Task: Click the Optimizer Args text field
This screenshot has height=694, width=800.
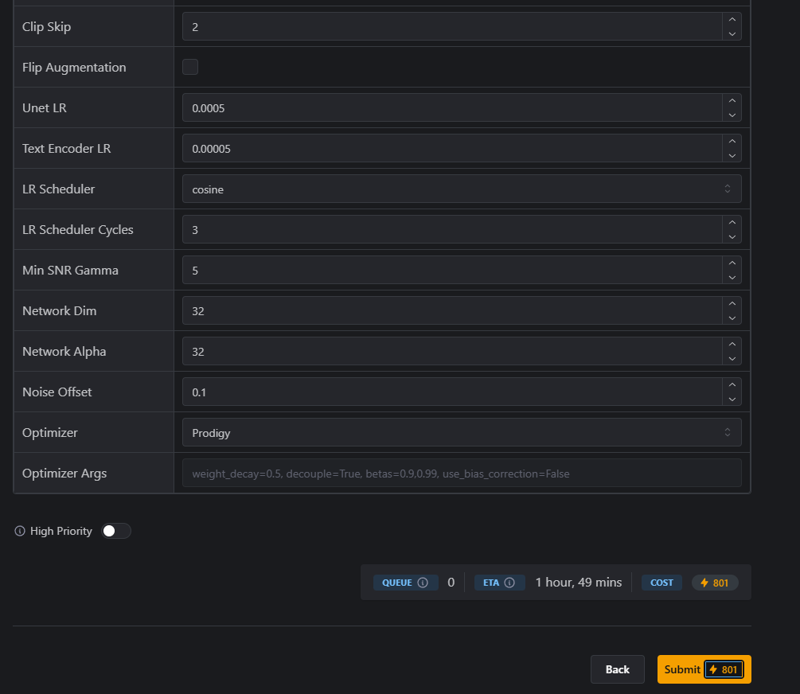Action: point(461,473)
